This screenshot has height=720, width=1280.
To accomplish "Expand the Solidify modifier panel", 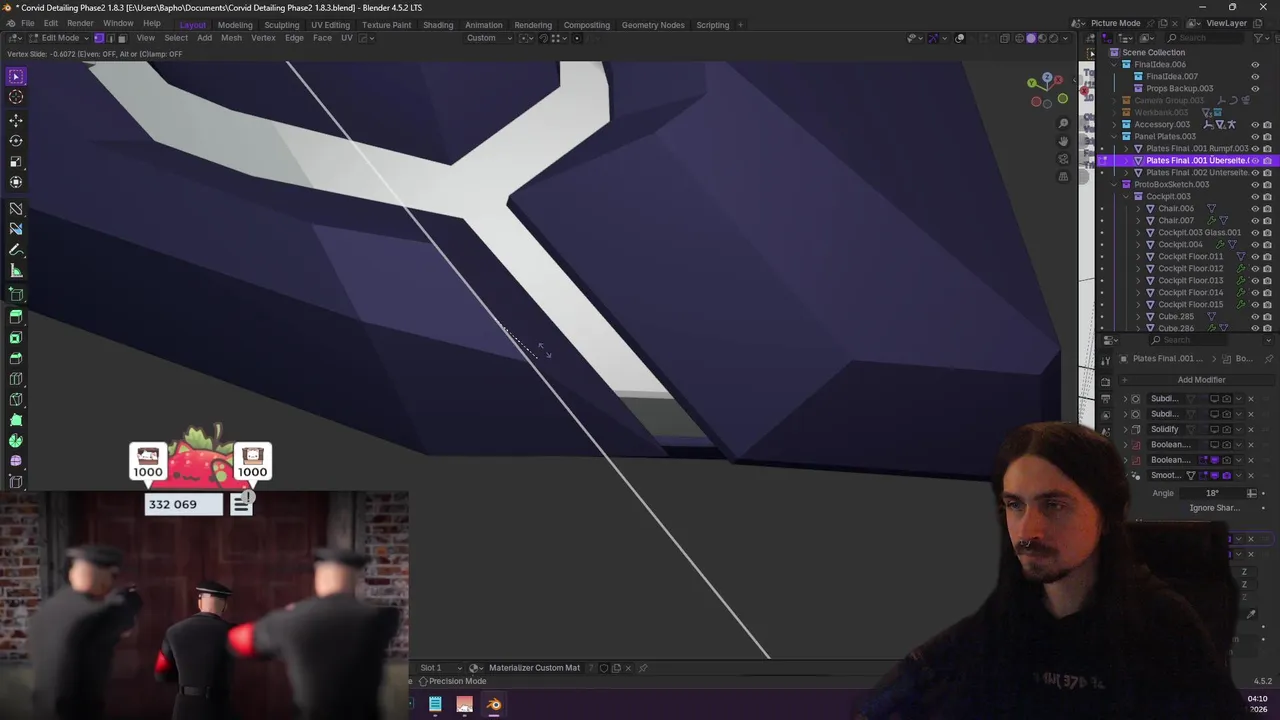I will 1125,429.
